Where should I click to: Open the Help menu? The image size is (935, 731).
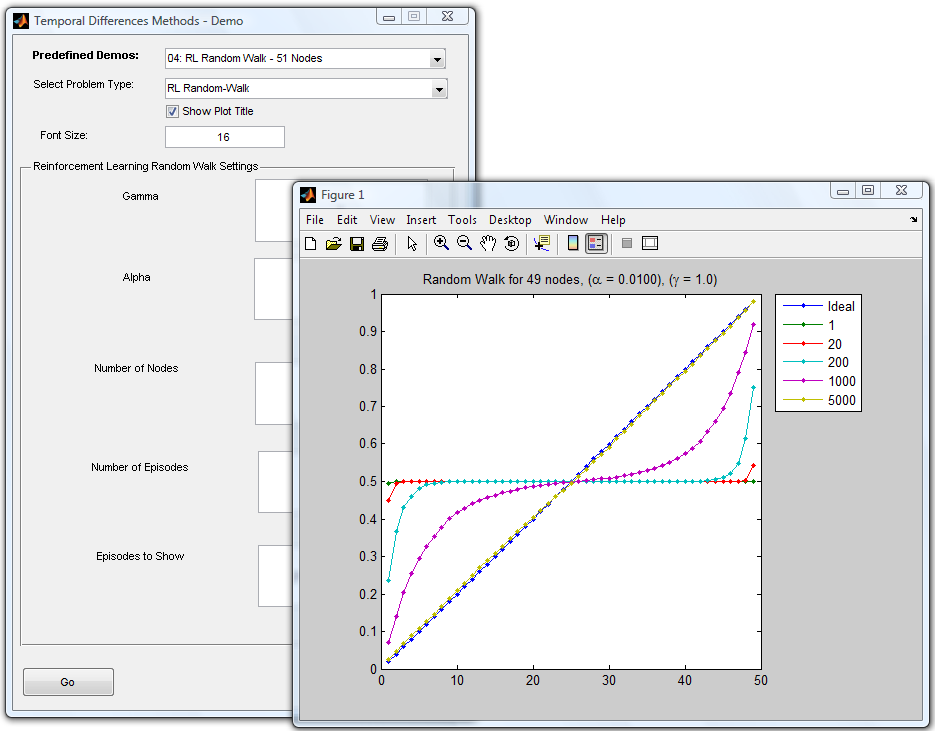[613, 220]
